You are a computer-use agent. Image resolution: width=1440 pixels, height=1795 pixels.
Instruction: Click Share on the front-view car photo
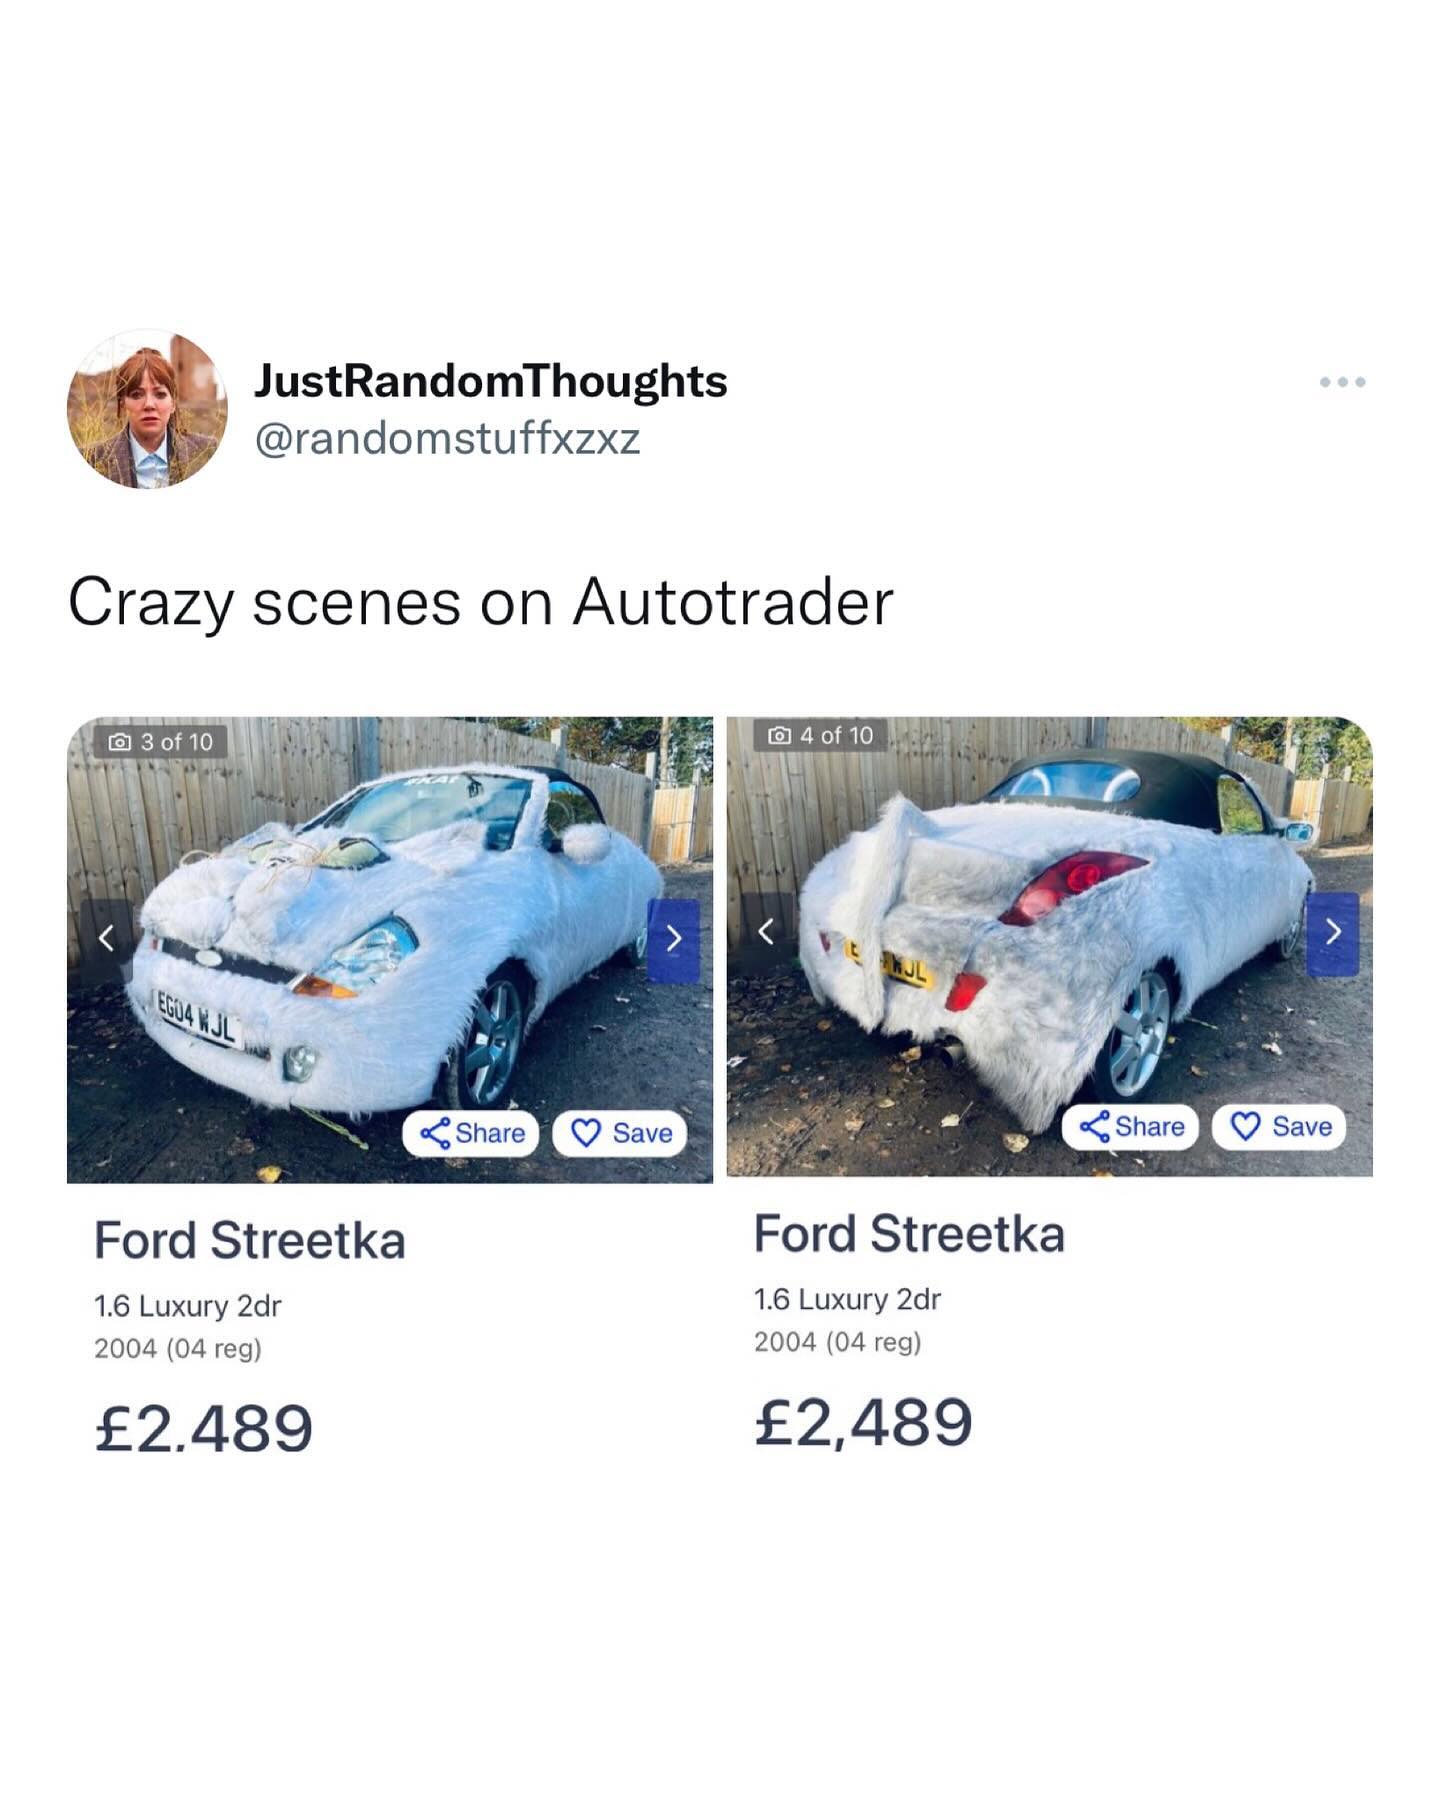click(472, 1133)
